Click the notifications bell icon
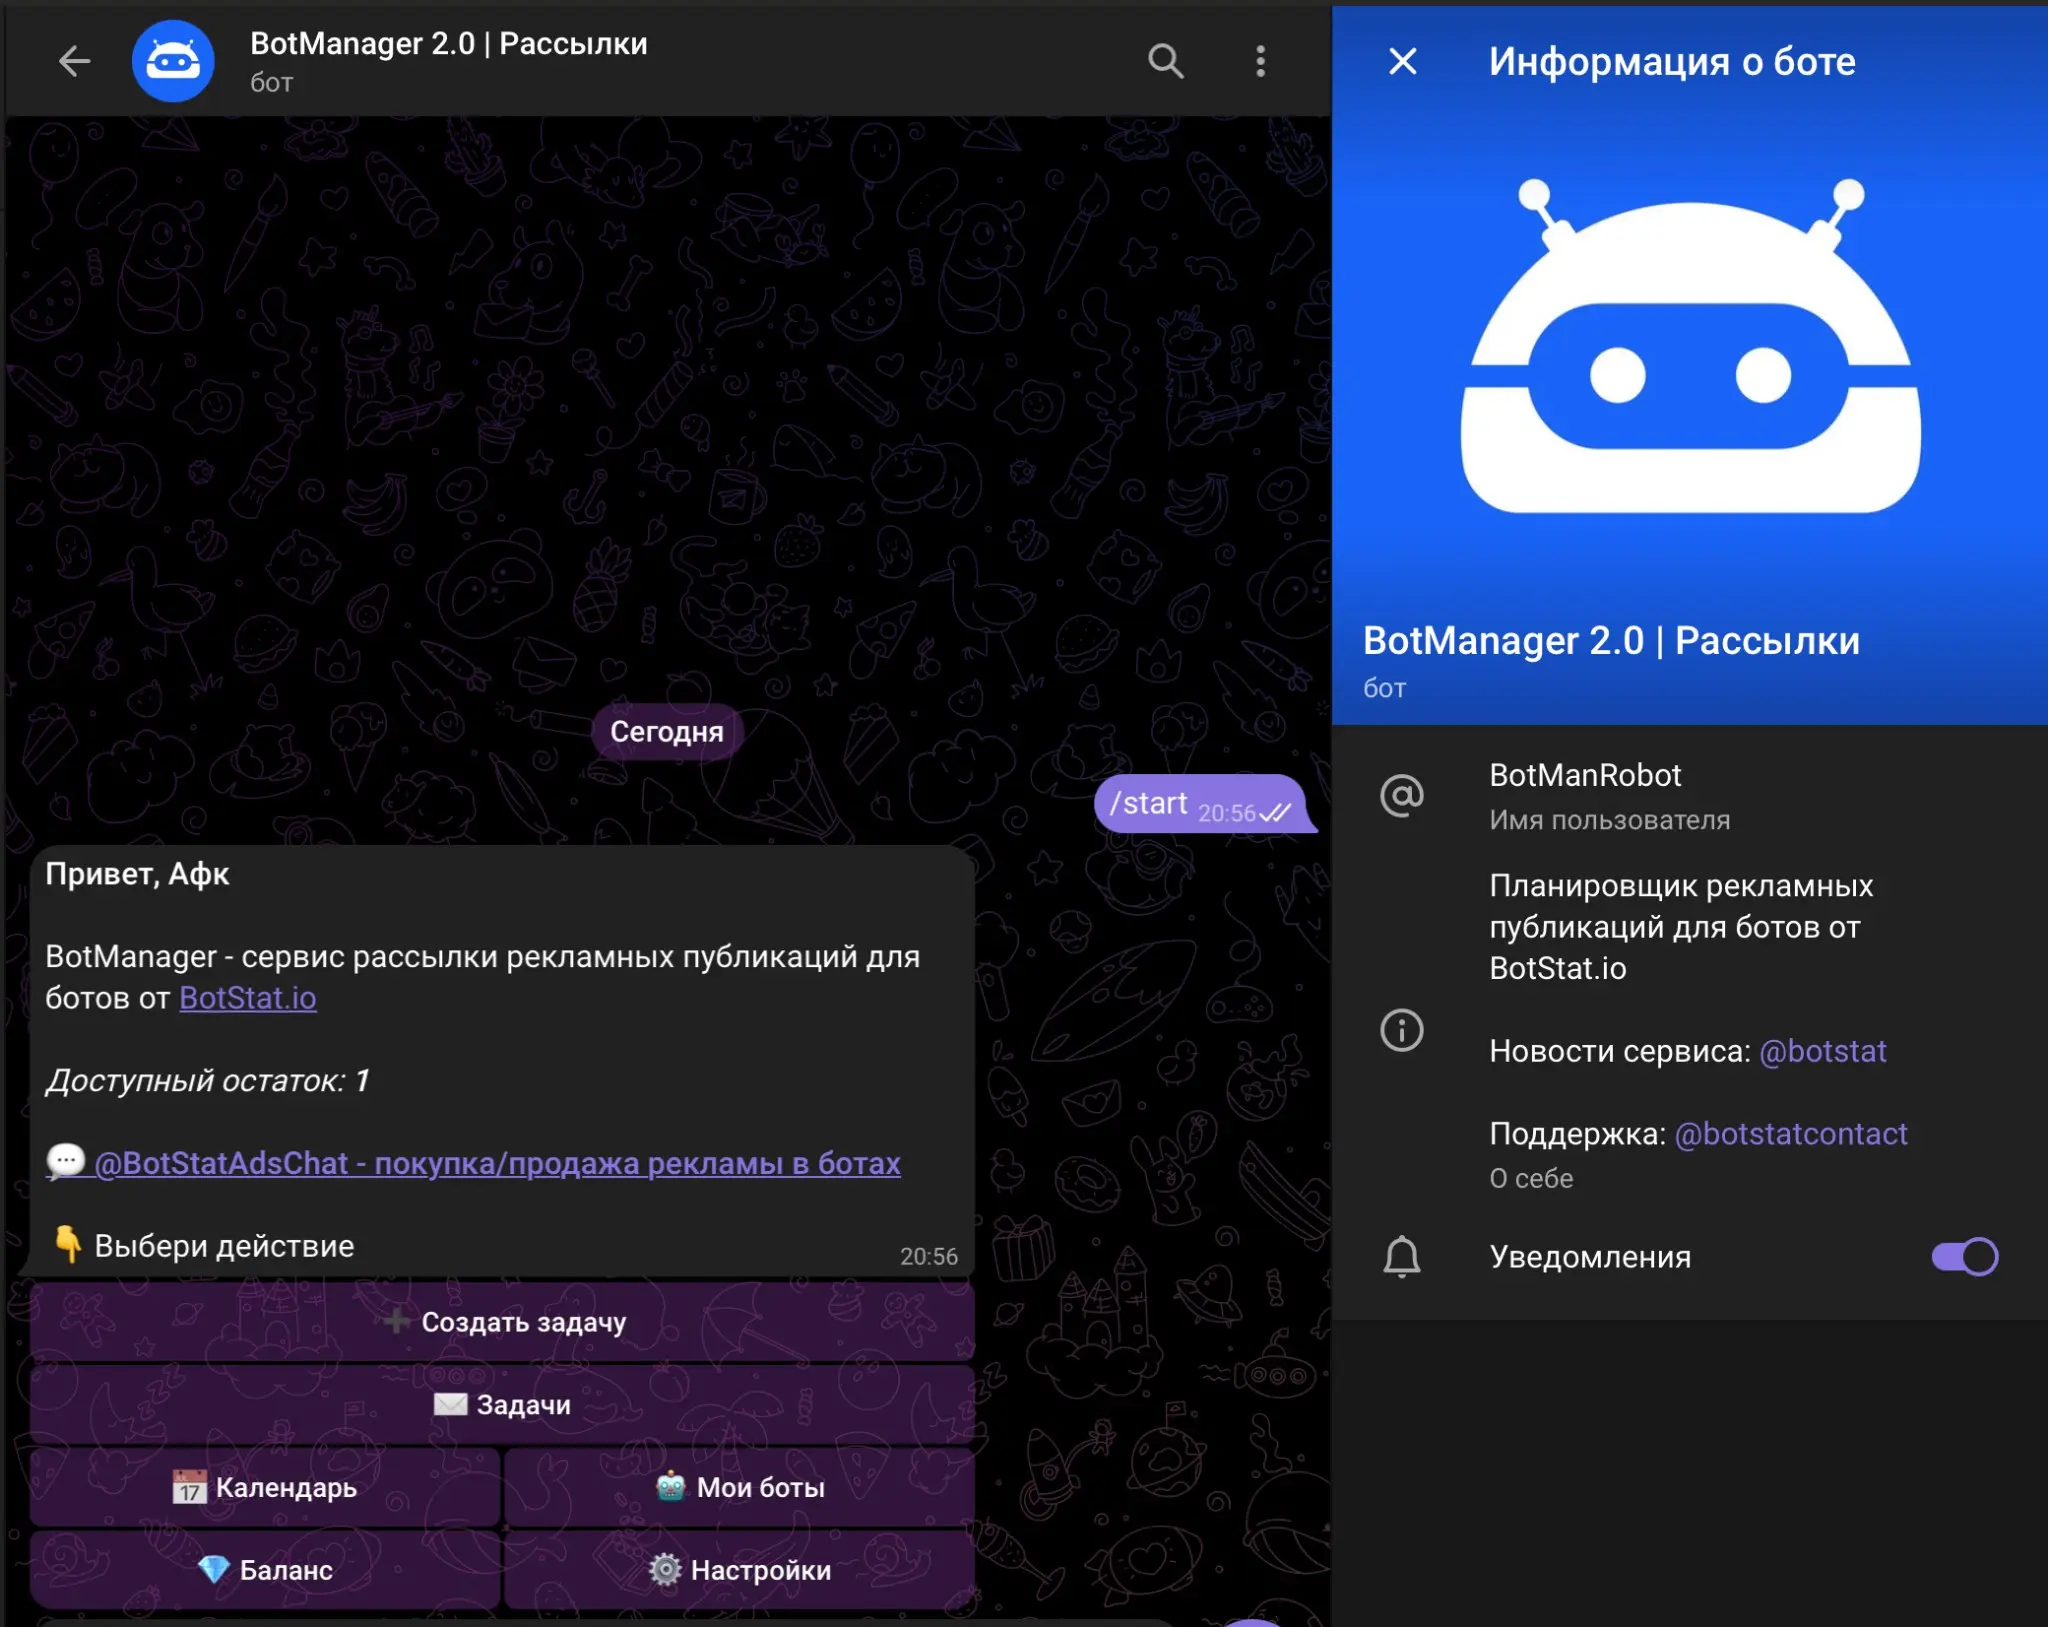 click(1402, 1256)
